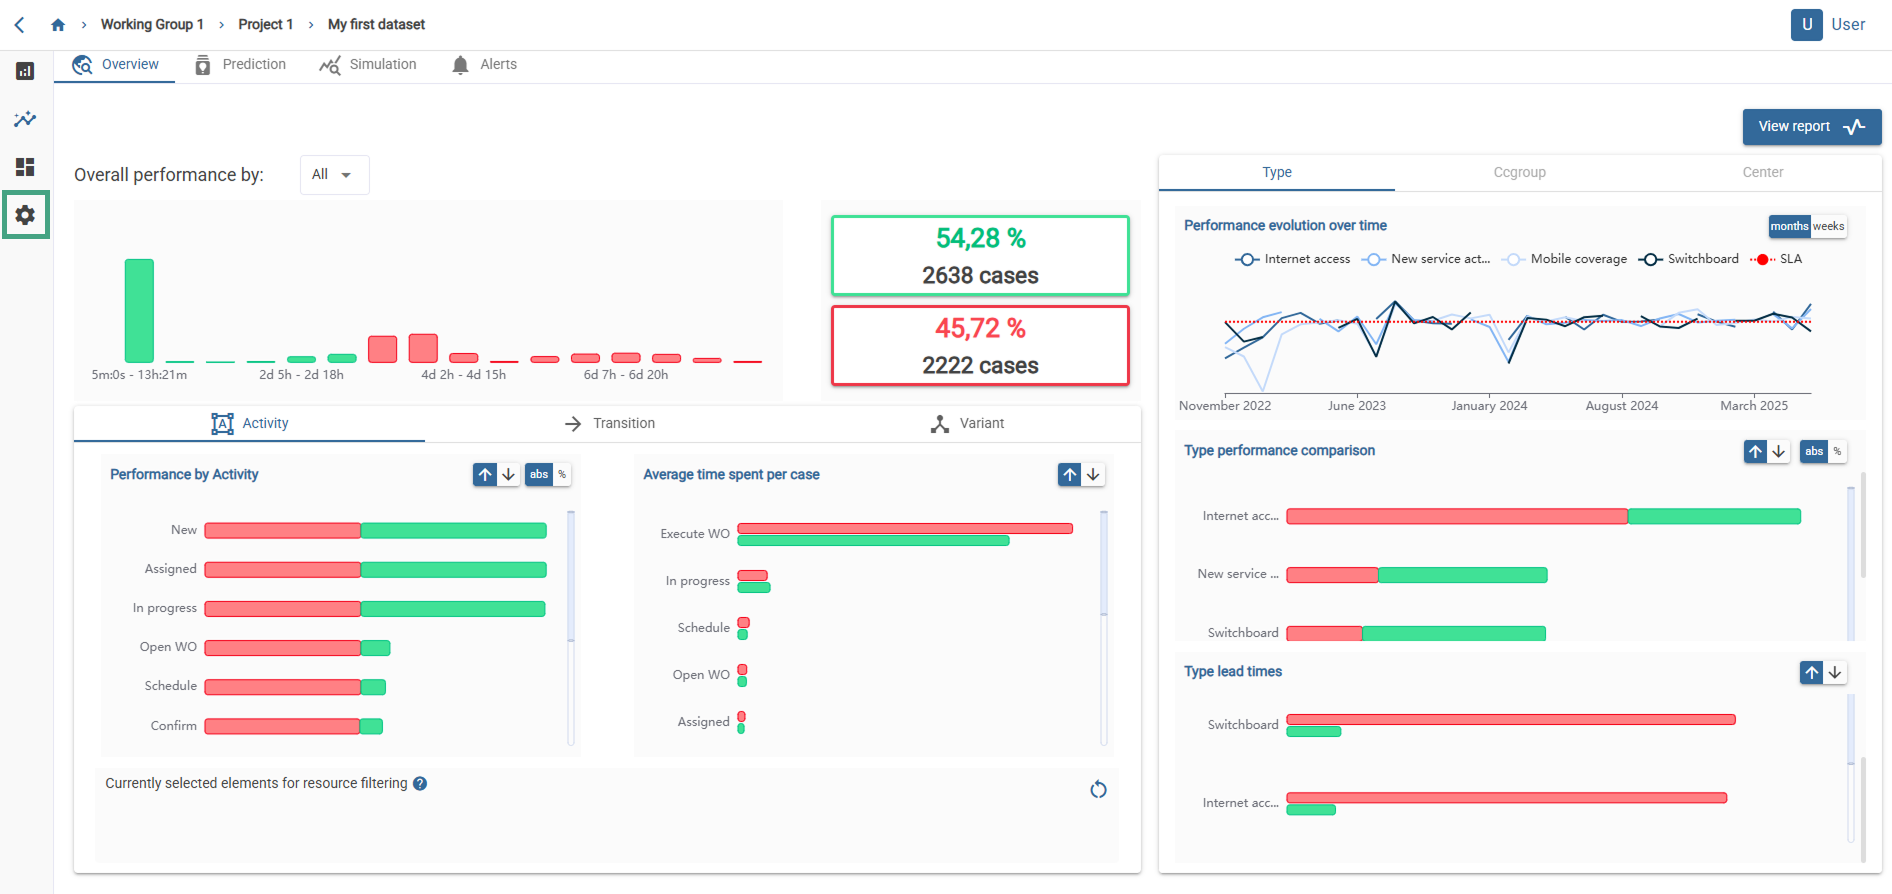Select the Variant tab
The image size is (1892, 894).
(967, 424)
